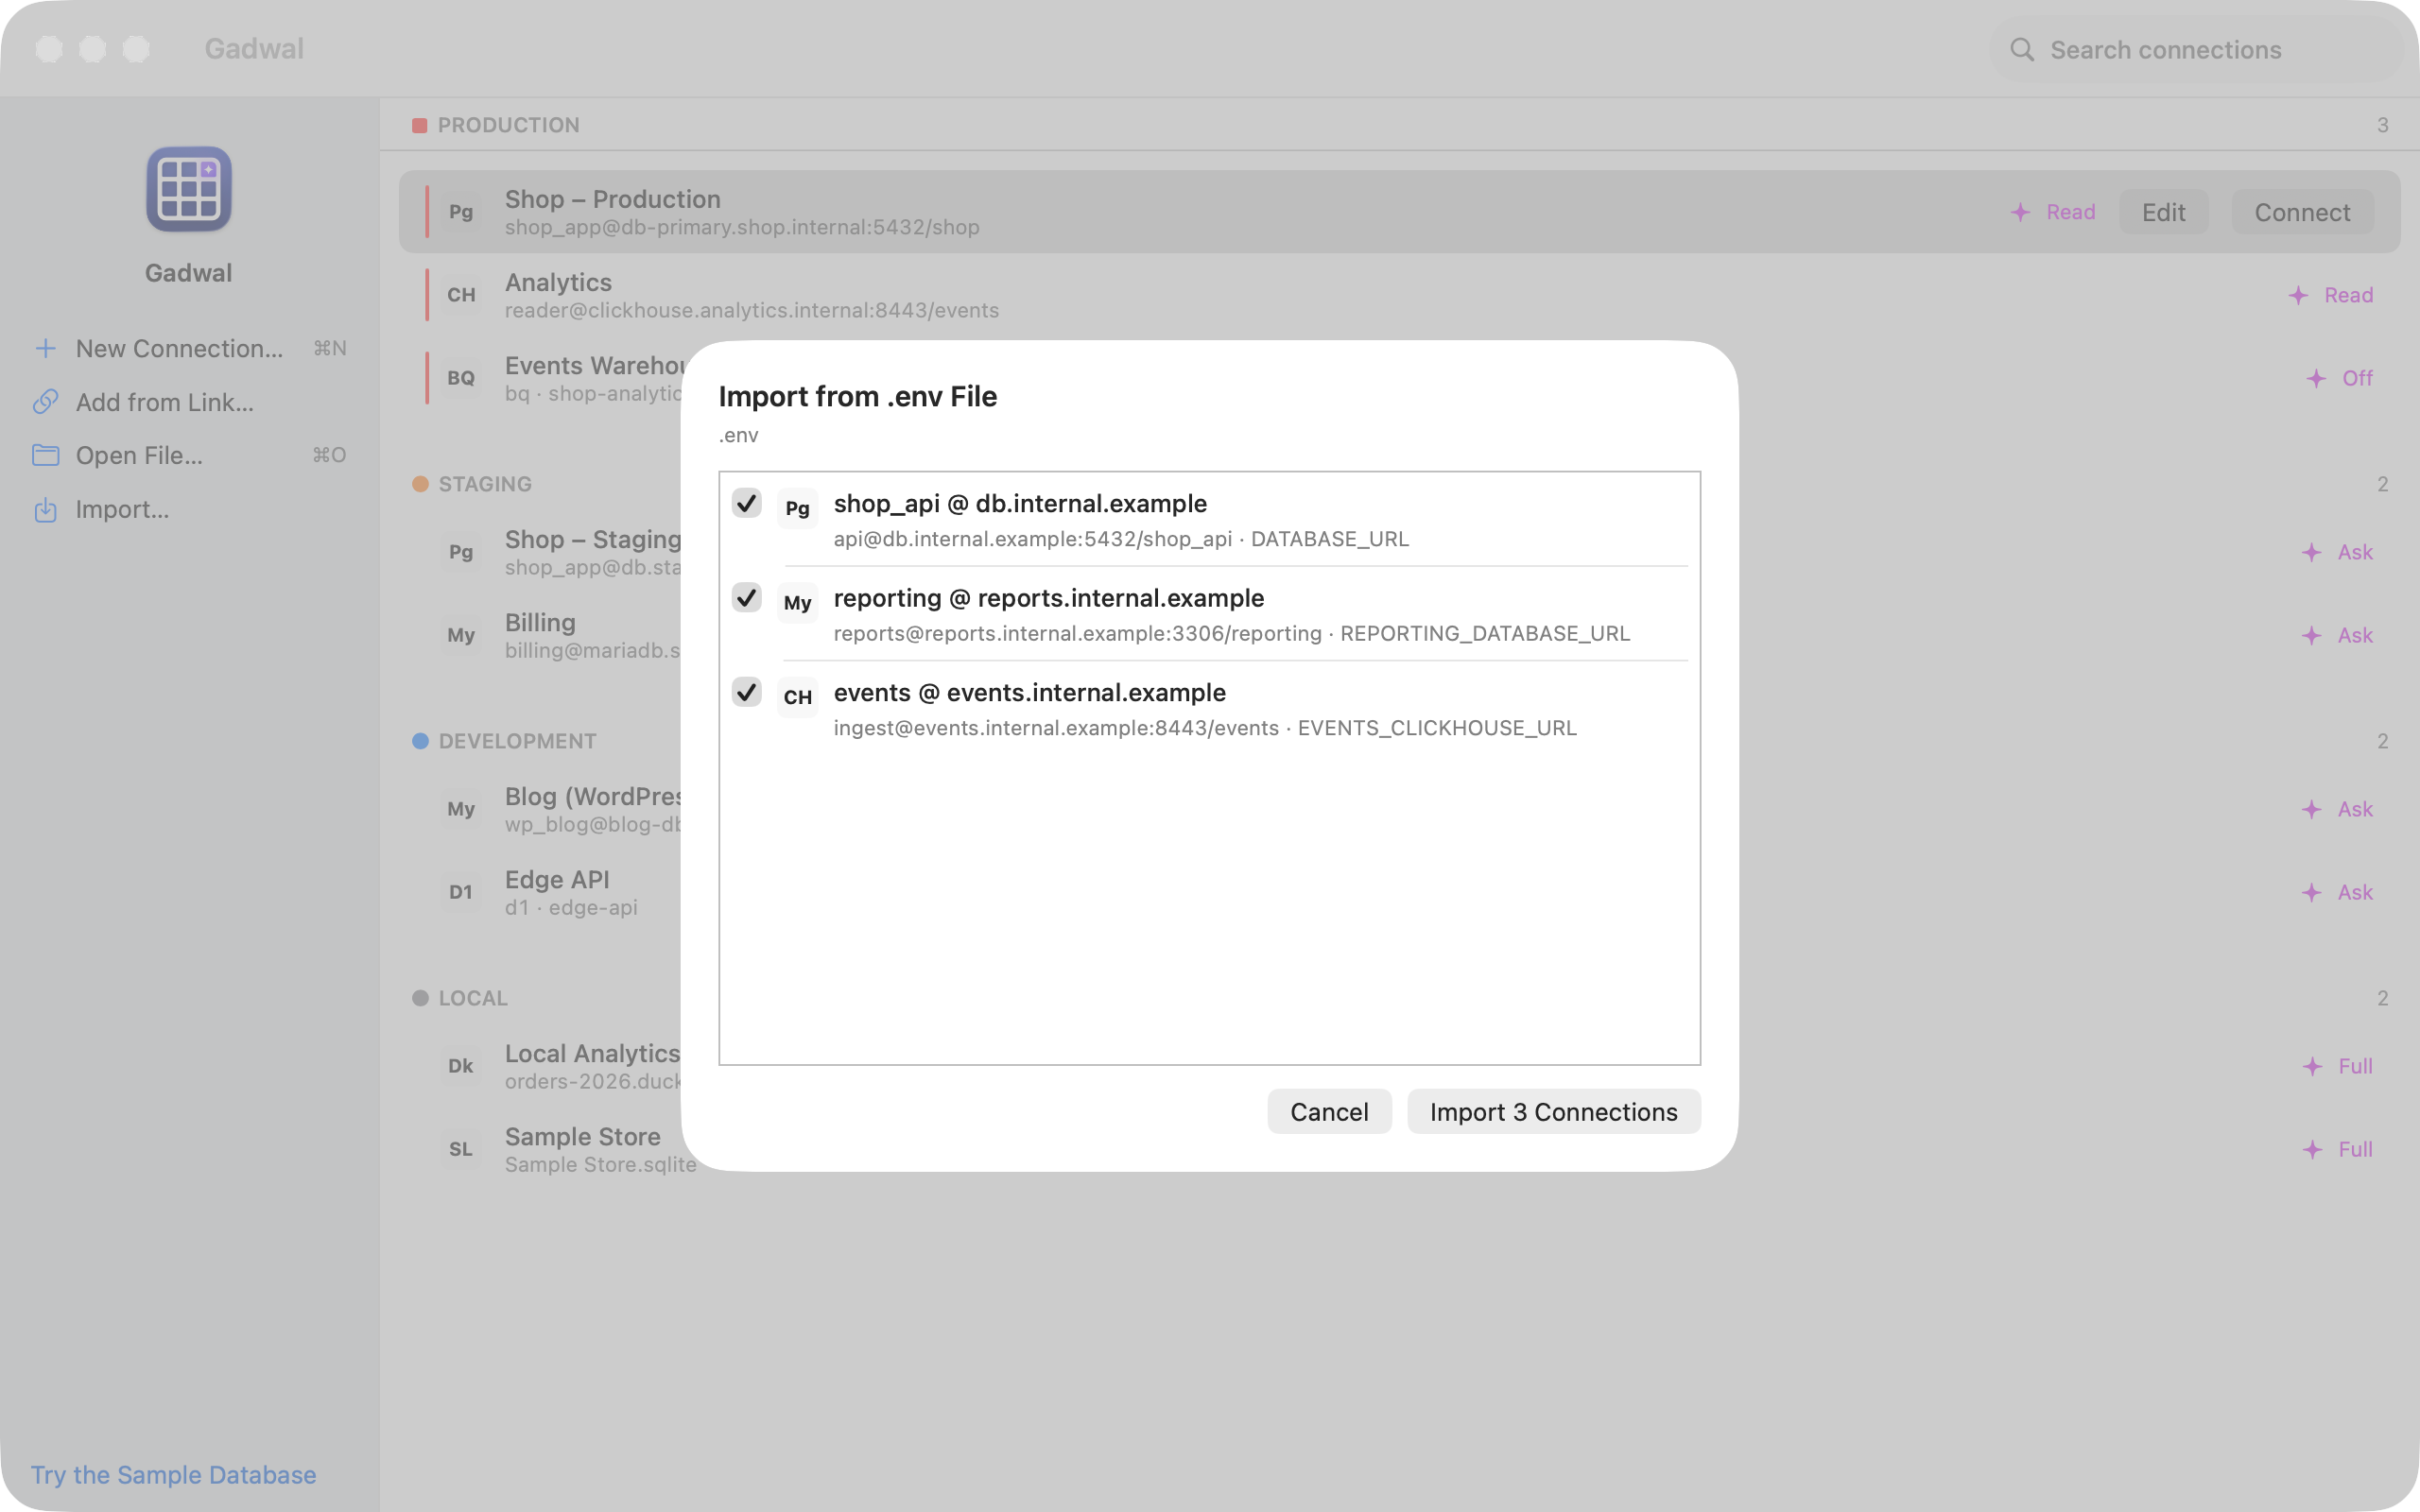The width and height of the screenshot is (2420, 1512).
Task: Select events @ events.internal.example title
Action: click(1029, 692)
